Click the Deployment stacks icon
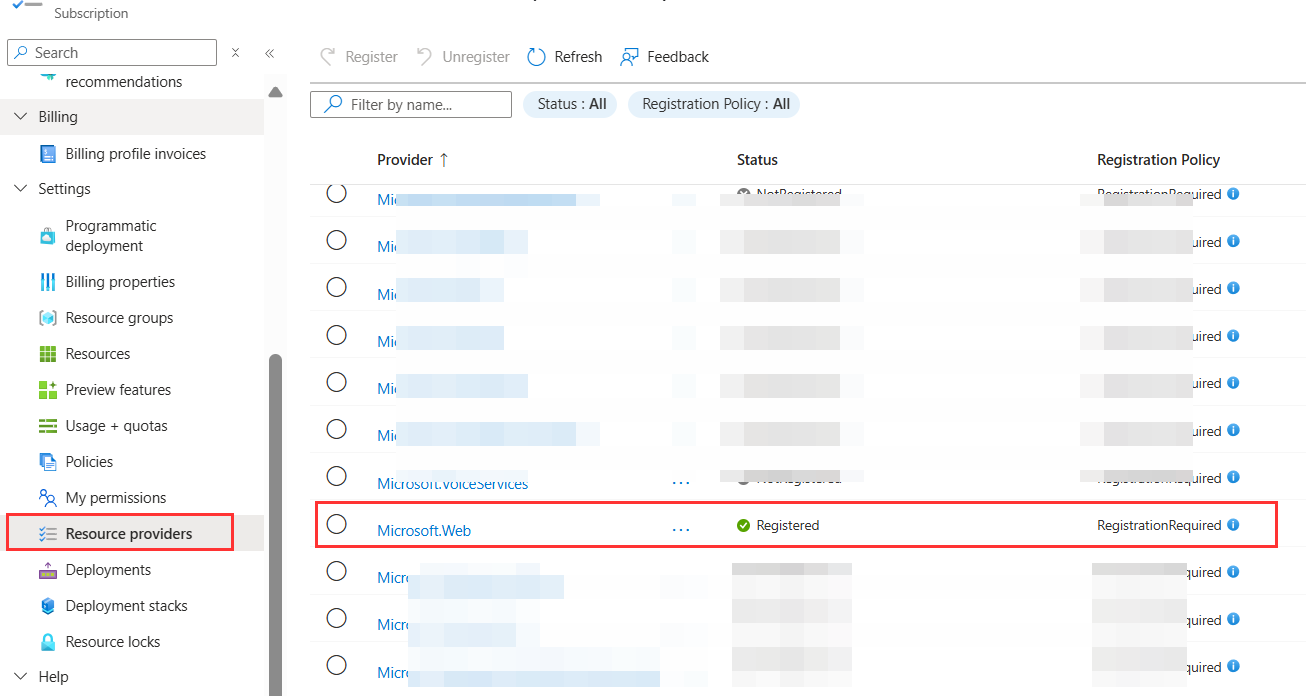 click(x=48, y=606)
